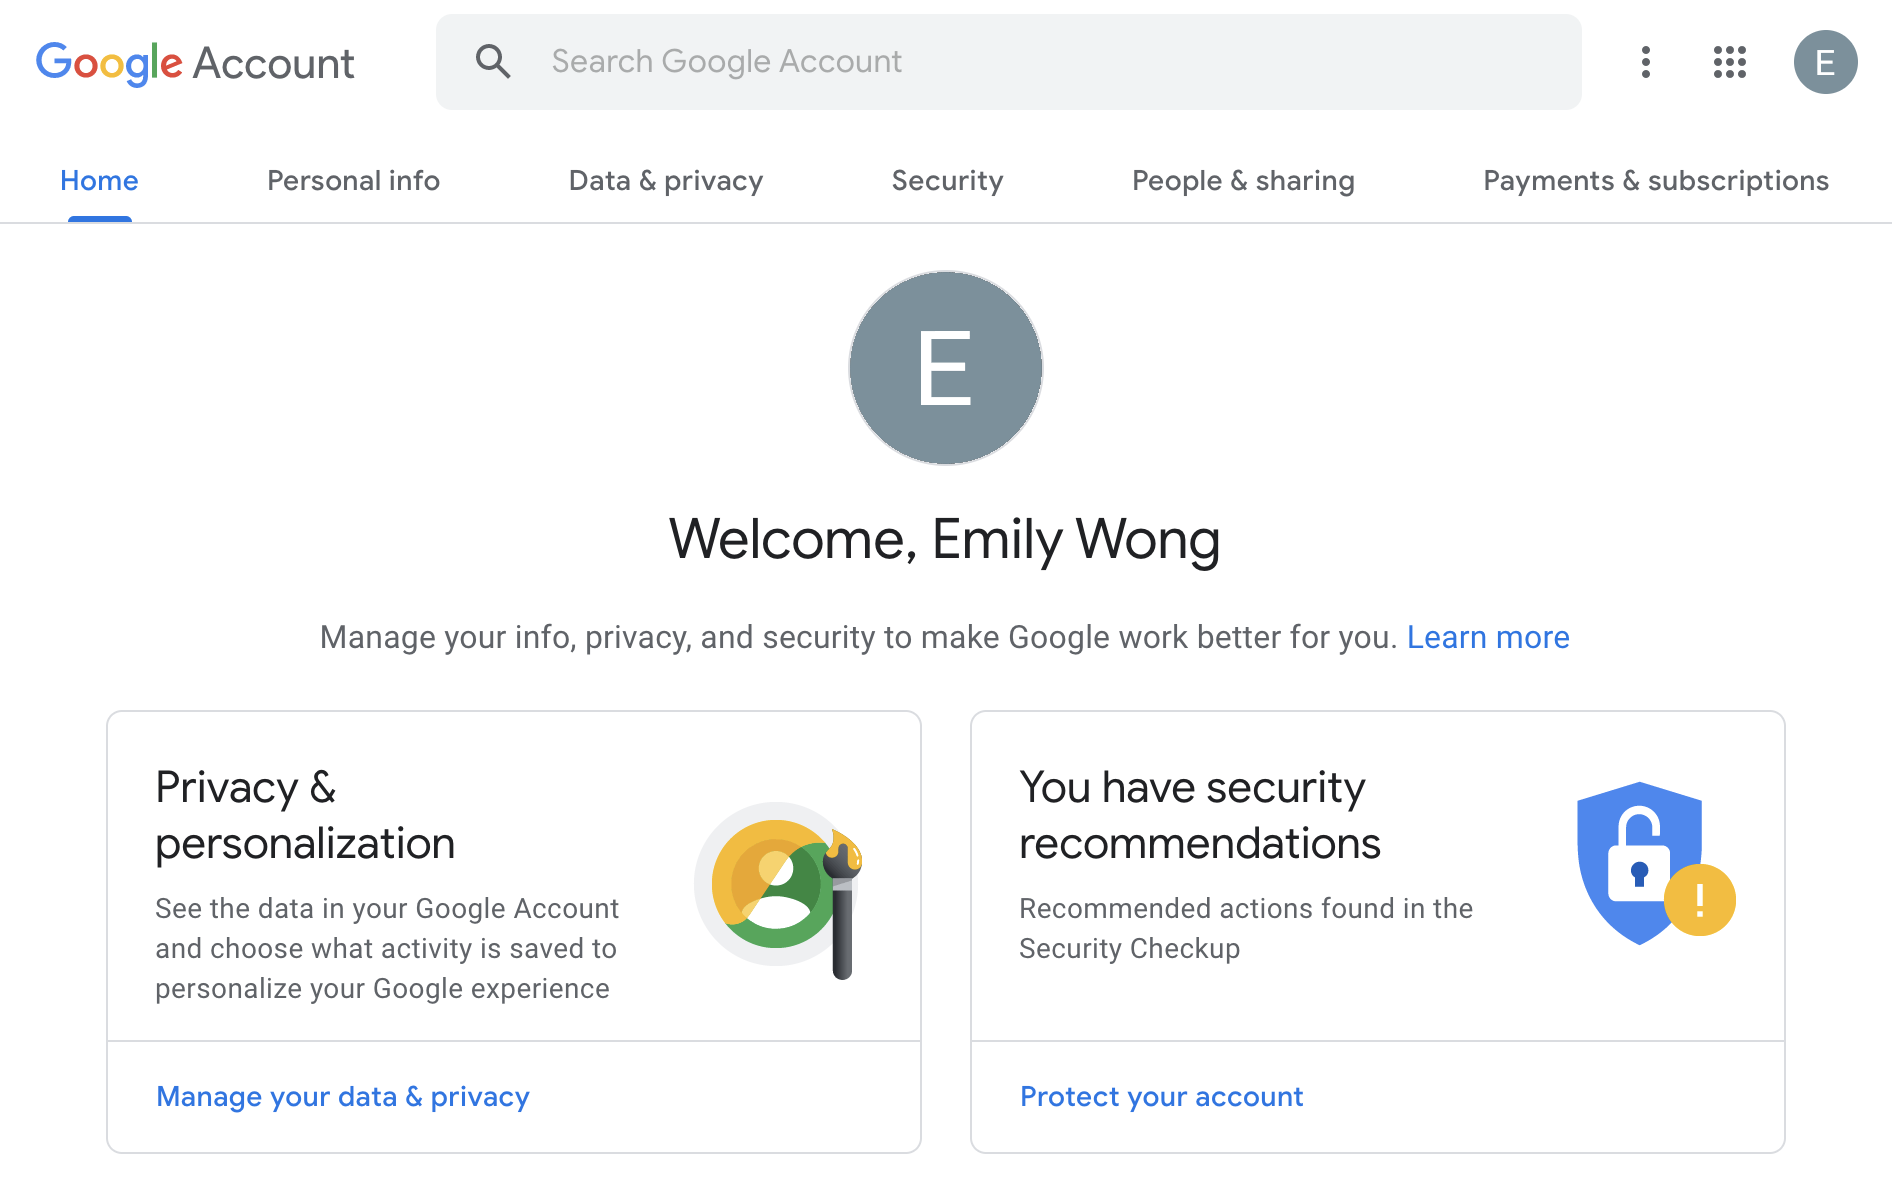Image resolution: width=1892 pixels, height=1184 pixels.
Task: Select the Data & privacy tab
Action: [665, 181]
